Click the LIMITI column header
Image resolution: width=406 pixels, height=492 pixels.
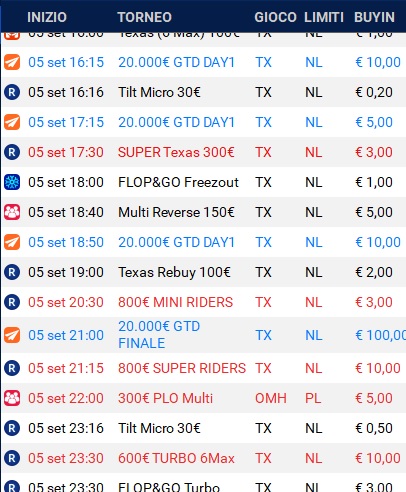(x=324, y=17)
